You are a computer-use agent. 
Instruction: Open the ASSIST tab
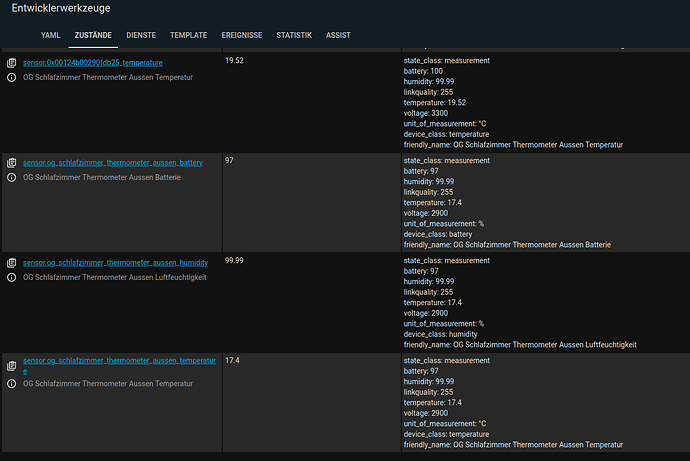[x=338, y=35]
